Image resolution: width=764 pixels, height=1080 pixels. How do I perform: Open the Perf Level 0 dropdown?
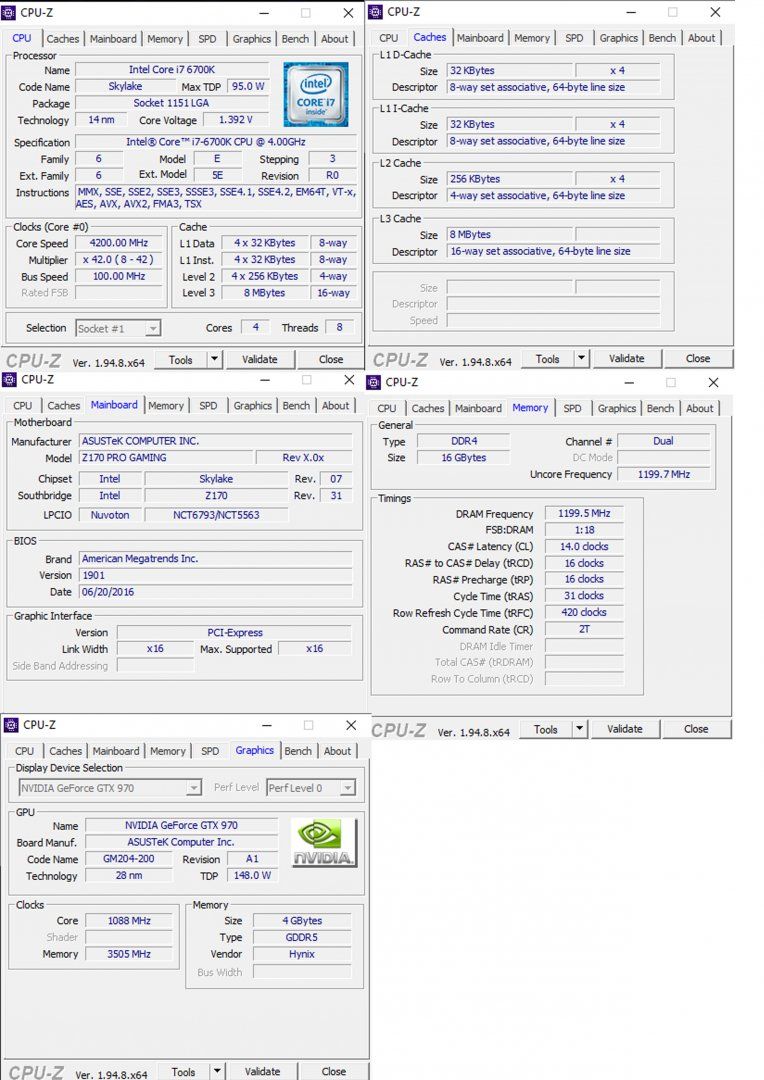pos(348,787)
